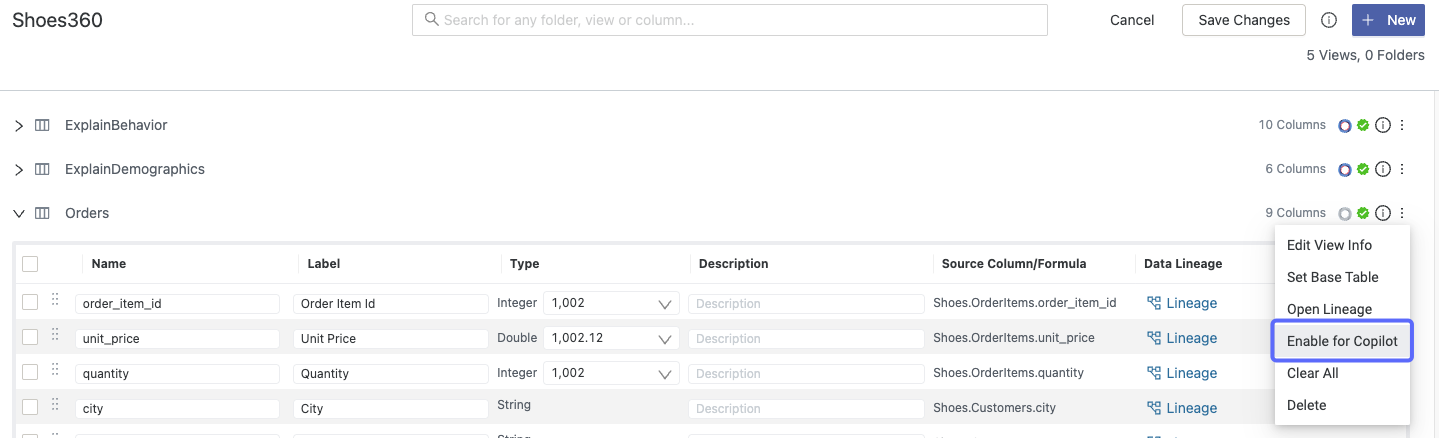This screenshot has height=438, width=1439.
Task: Click the table icon next to ExplainDemographics
Action: coord(42,169)
